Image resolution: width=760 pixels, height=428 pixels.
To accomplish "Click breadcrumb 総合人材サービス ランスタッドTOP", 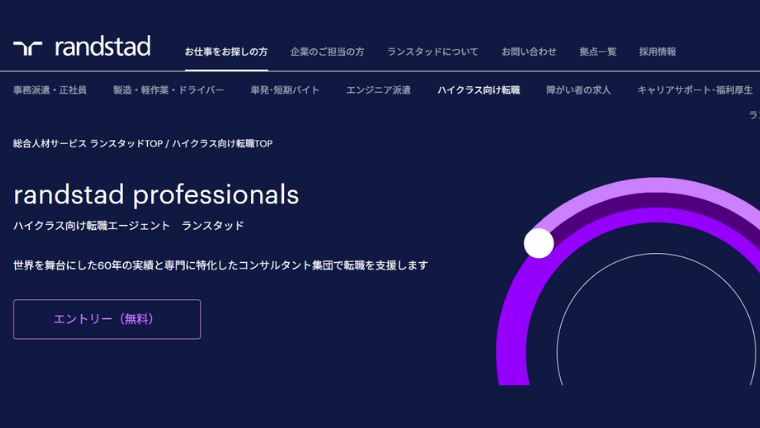I will (x=88, y=143).
